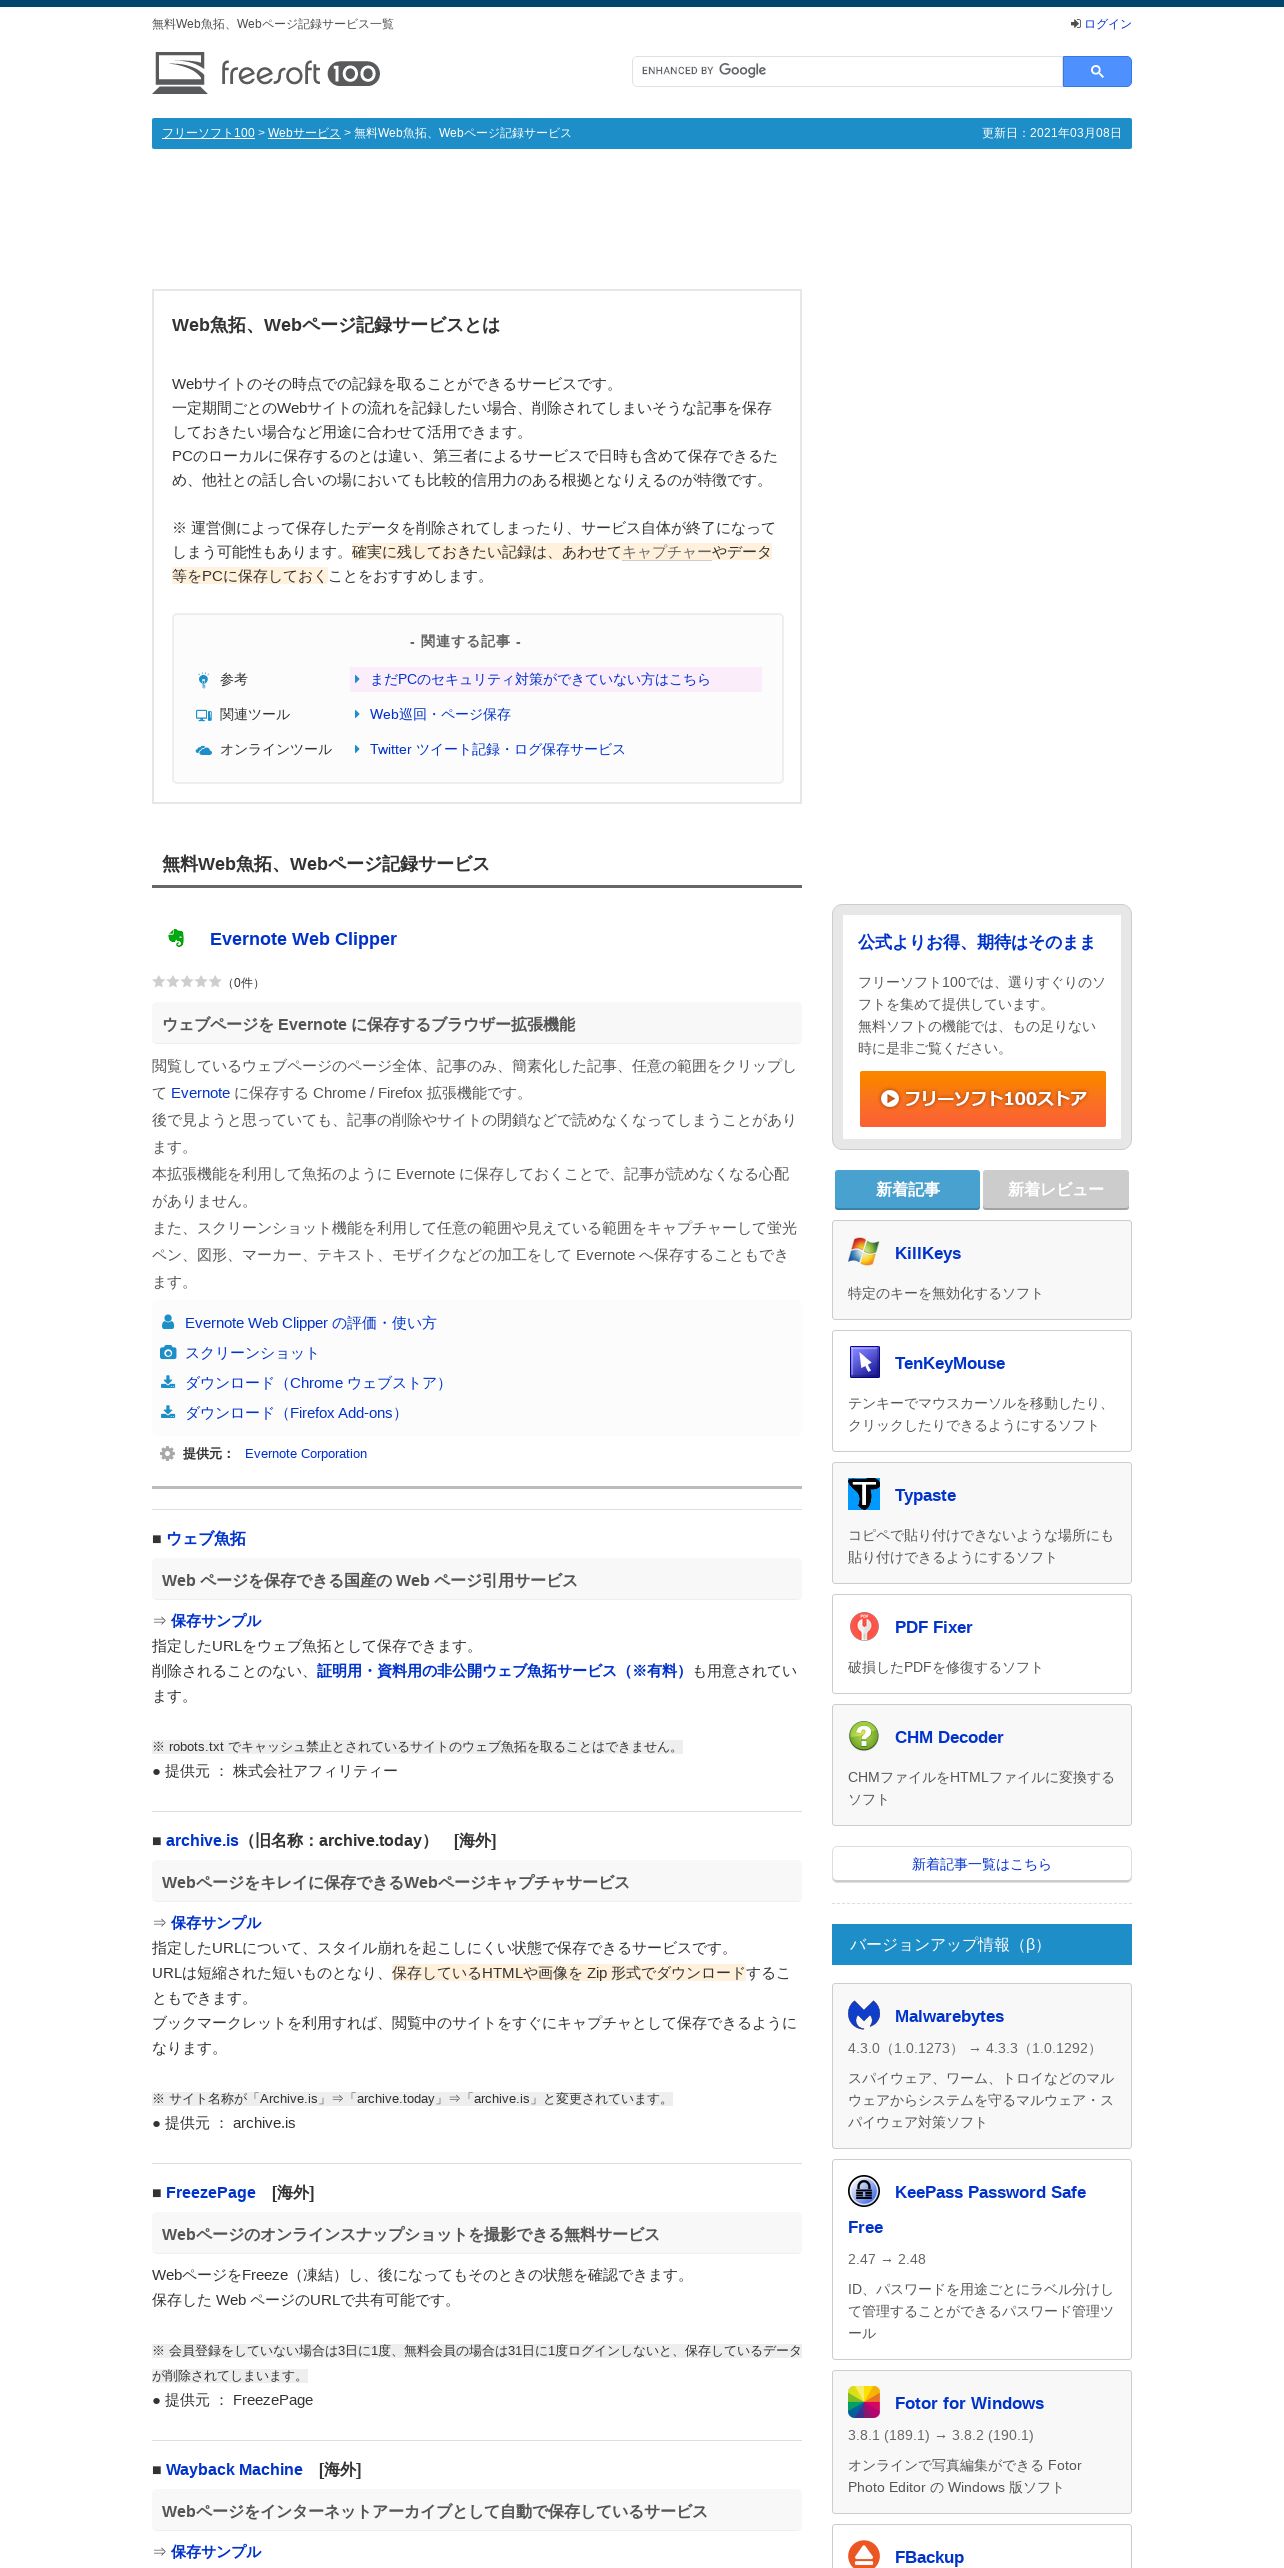Open the スクリーンショット link
Screen dimensions: 1284x2568
pos(251,1353)
